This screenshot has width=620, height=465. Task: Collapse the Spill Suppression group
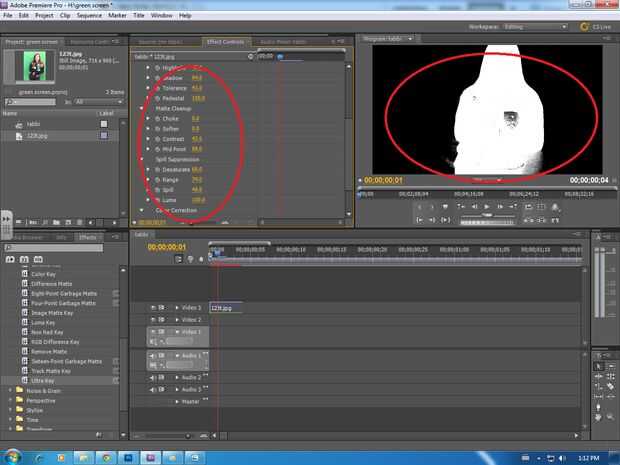142,159
